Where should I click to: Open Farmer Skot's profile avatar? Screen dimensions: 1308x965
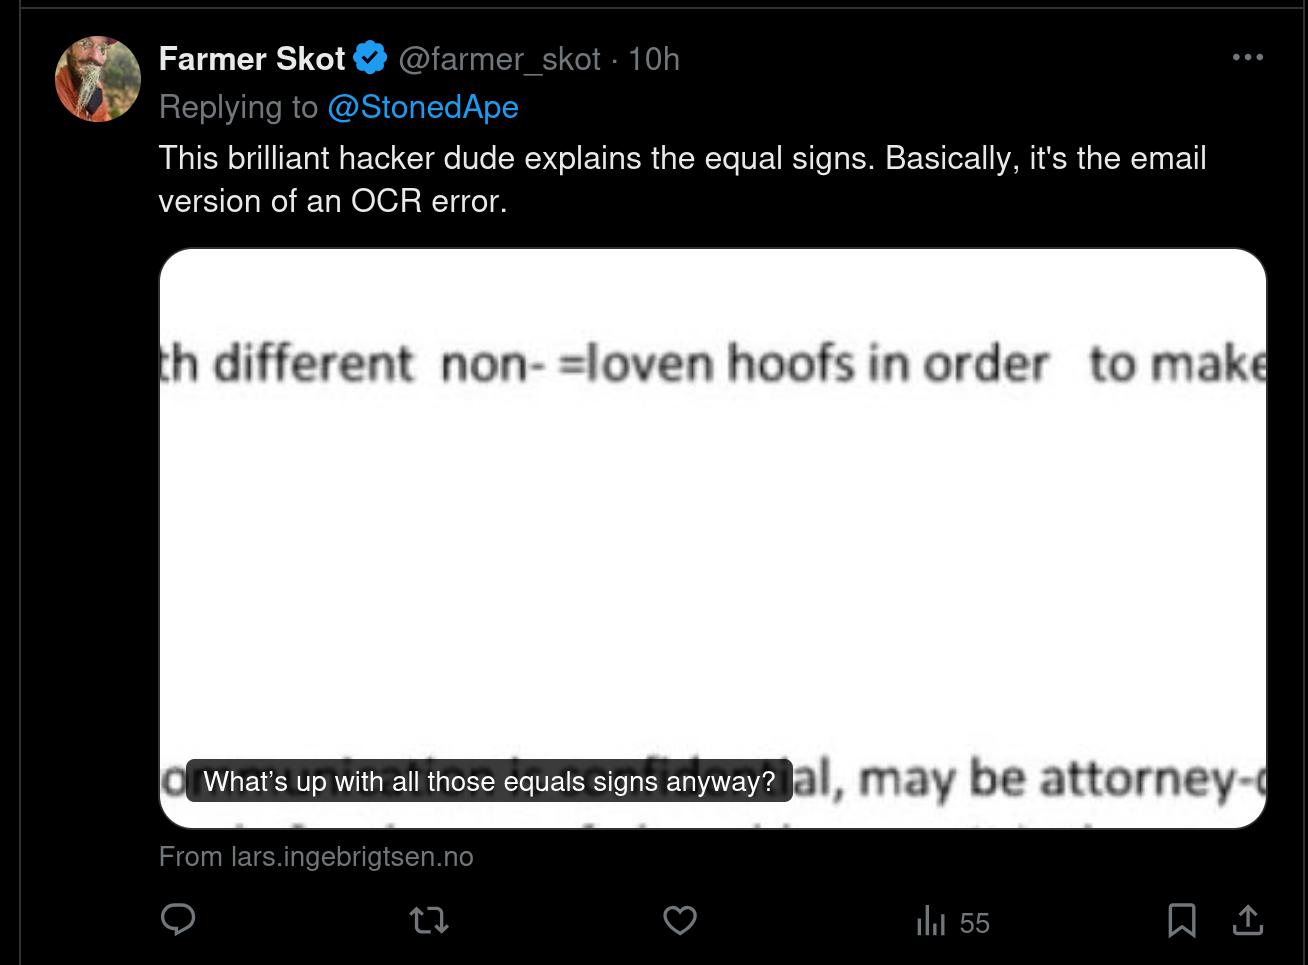point(97,79)
